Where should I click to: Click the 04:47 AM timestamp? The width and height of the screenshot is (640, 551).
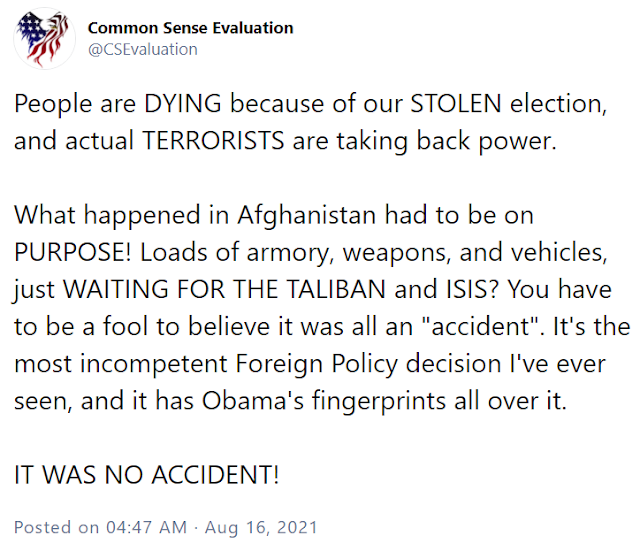(x=147, y=527)
